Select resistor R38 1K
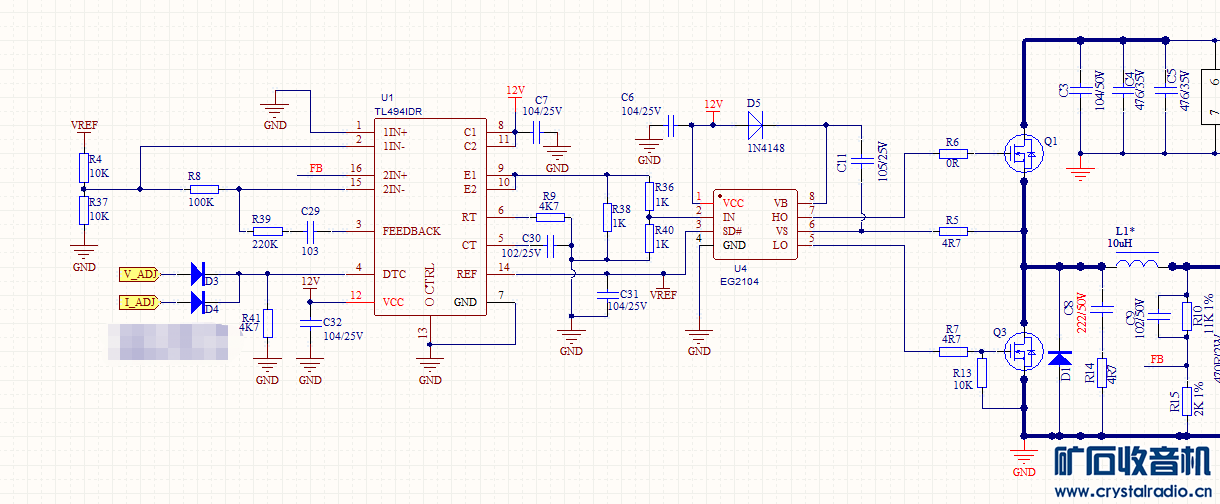 coord(606,217)
